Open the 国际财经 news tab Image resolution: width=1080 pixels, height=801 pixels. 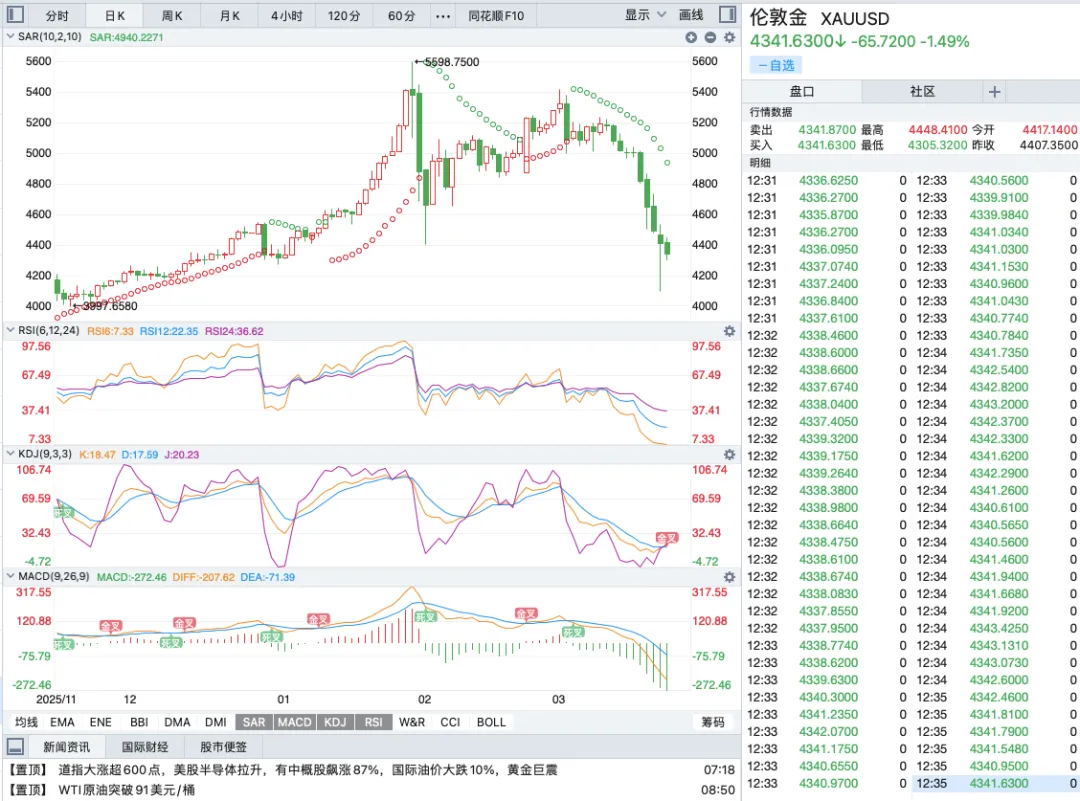coord(145,747)
